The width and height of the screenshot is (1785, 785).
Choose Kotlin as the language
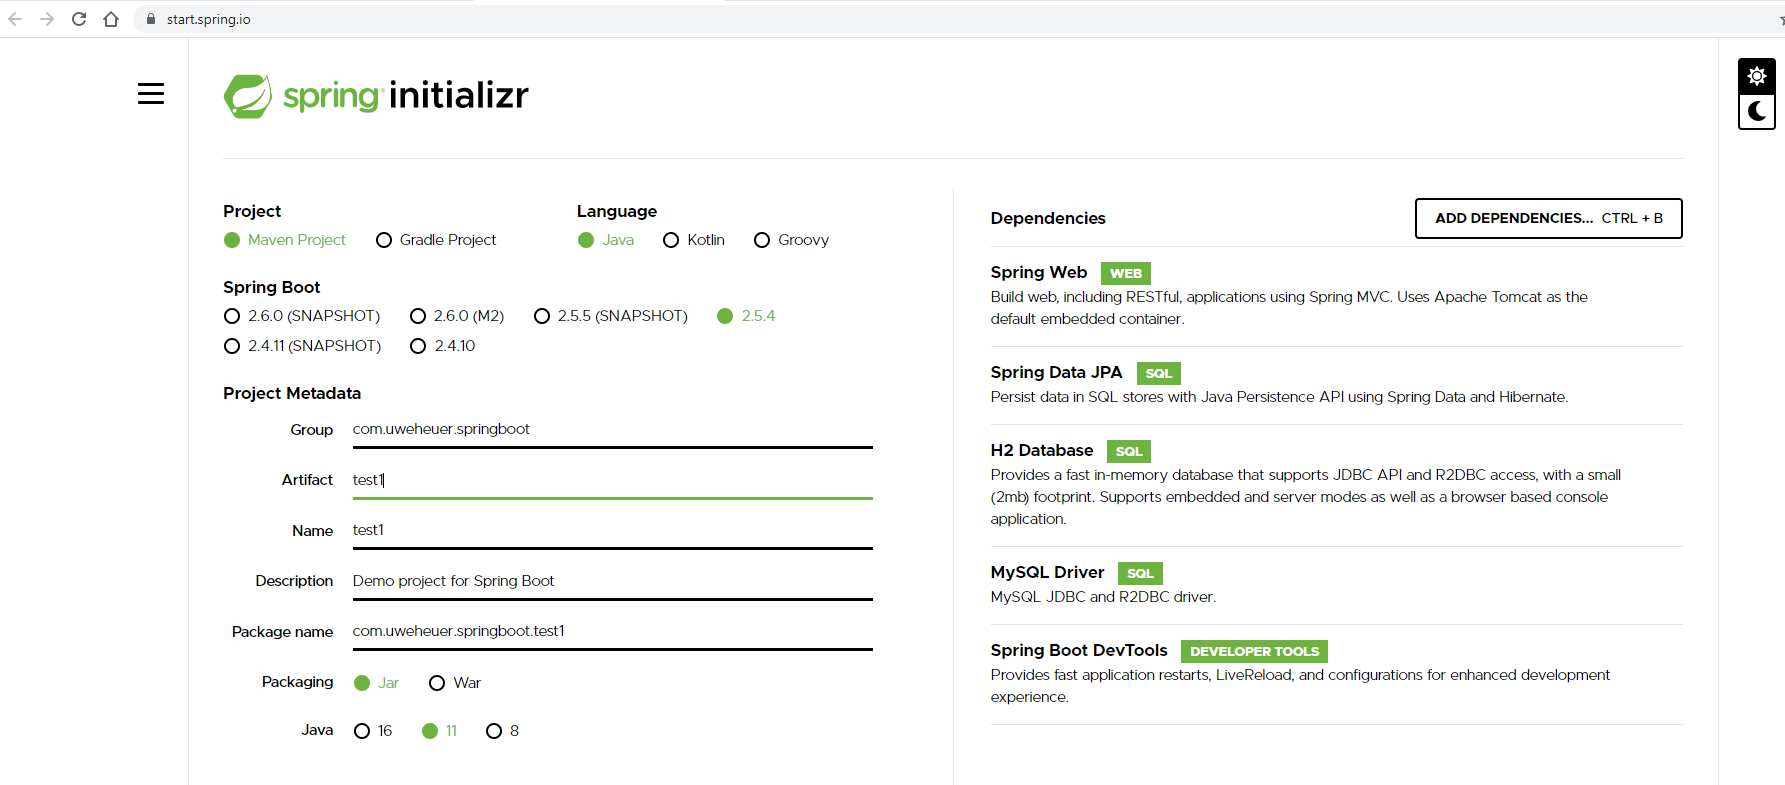(671, 240)
